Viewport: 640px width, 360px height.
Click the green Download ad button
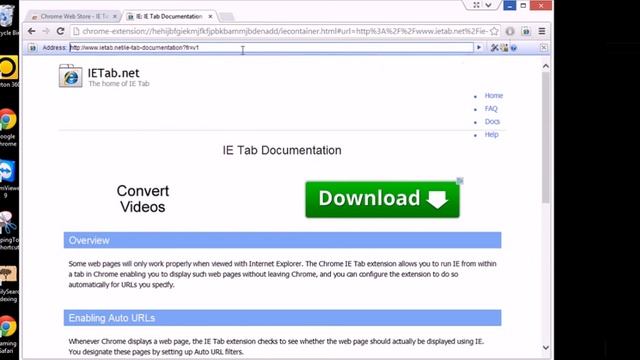(382, 199)
